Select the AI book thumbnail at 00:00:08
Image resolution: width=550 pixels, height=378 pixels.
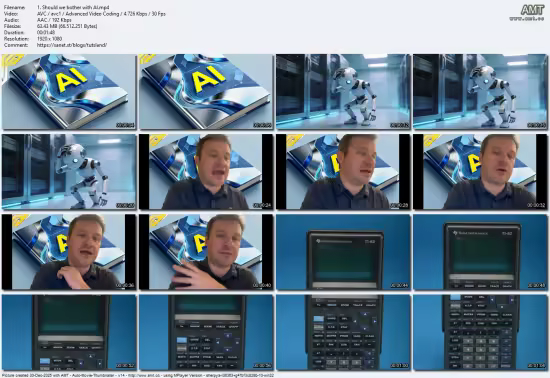click(x=206, y=92)
